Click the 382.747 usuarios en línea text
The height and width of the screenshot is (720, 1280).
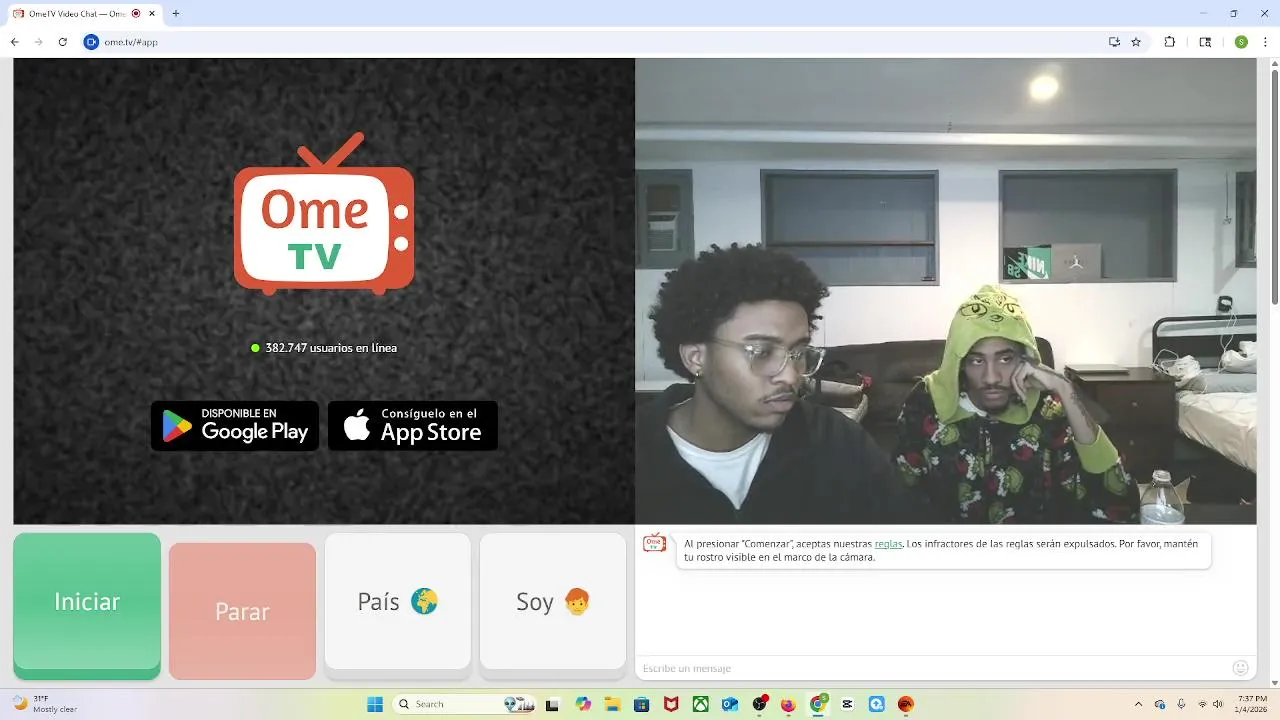tap(331, 348)
